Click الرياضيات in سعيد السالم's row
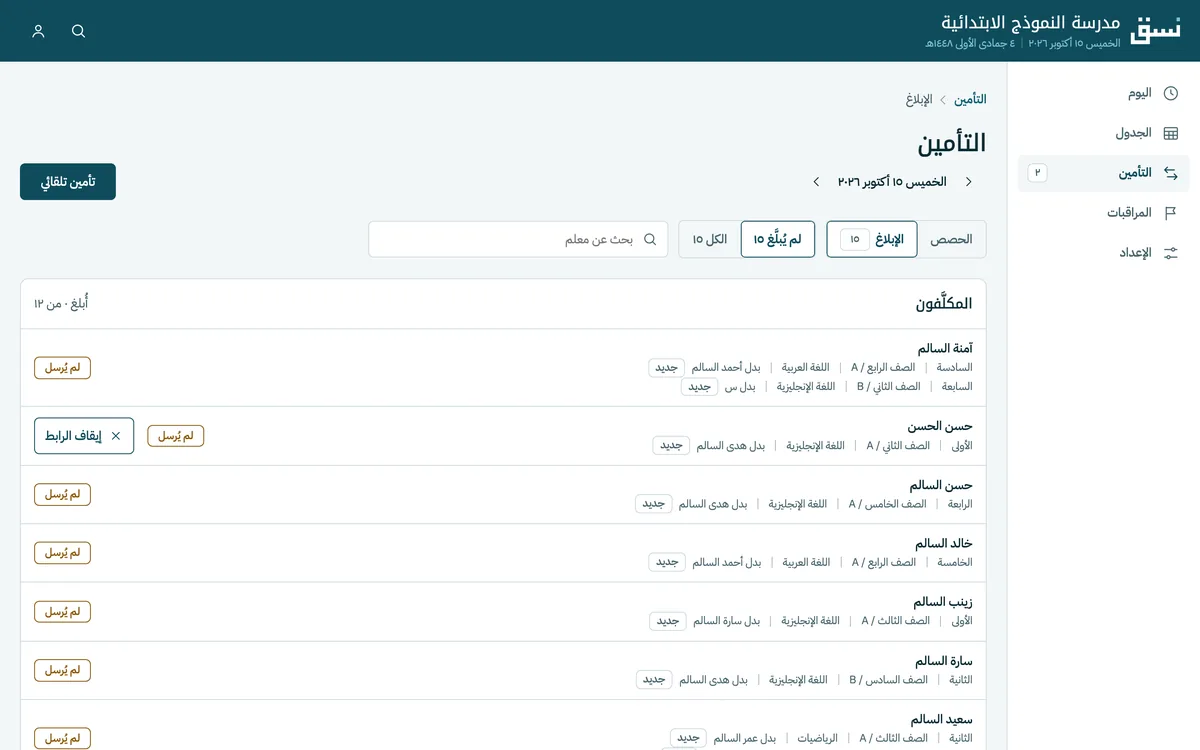The image size is (1200, 750). point(818,738)
